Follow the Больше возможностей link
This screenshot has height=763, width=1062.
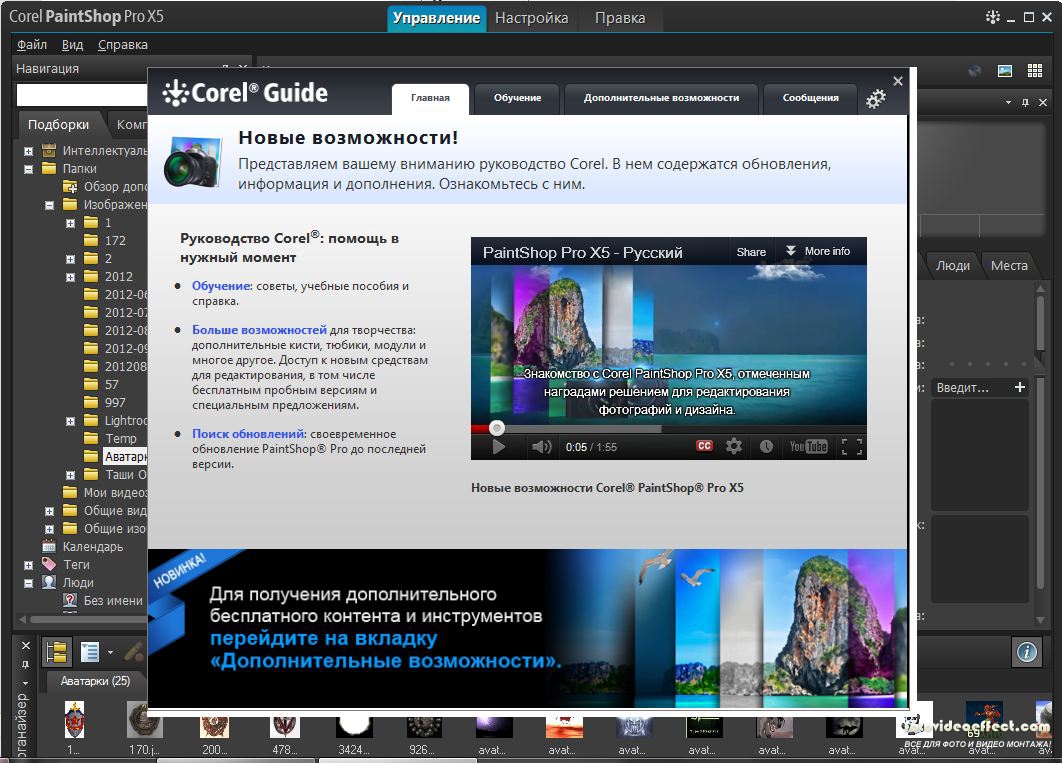coord(259,330)
